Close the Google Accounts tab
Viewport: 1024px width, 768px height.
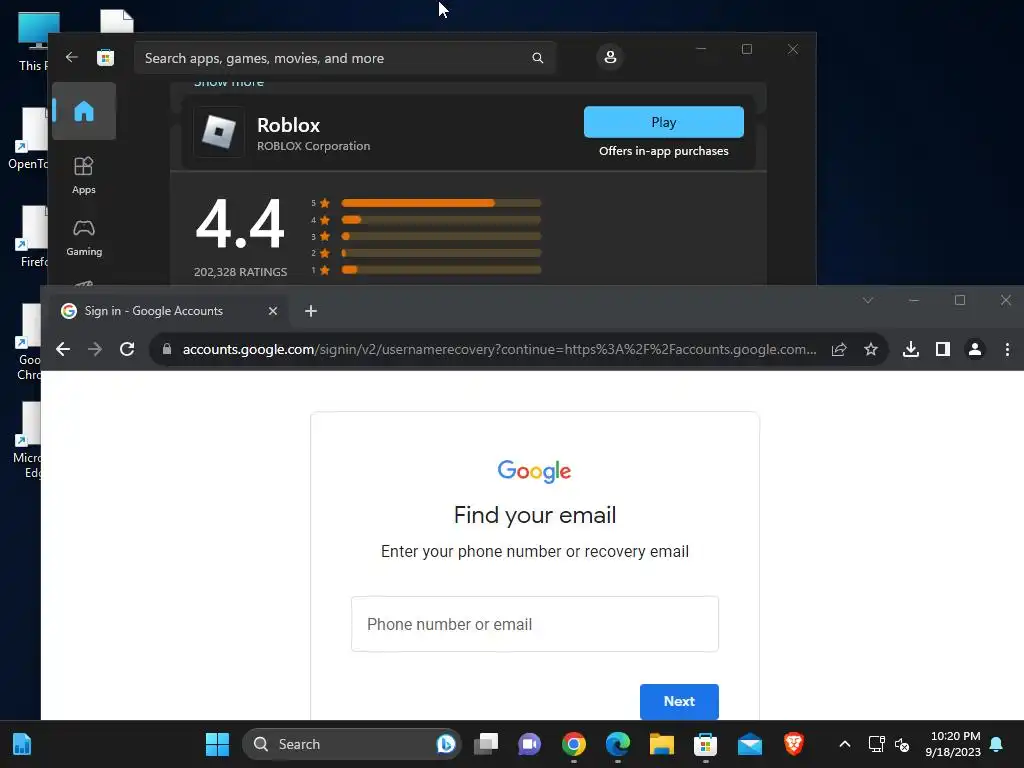273,311
